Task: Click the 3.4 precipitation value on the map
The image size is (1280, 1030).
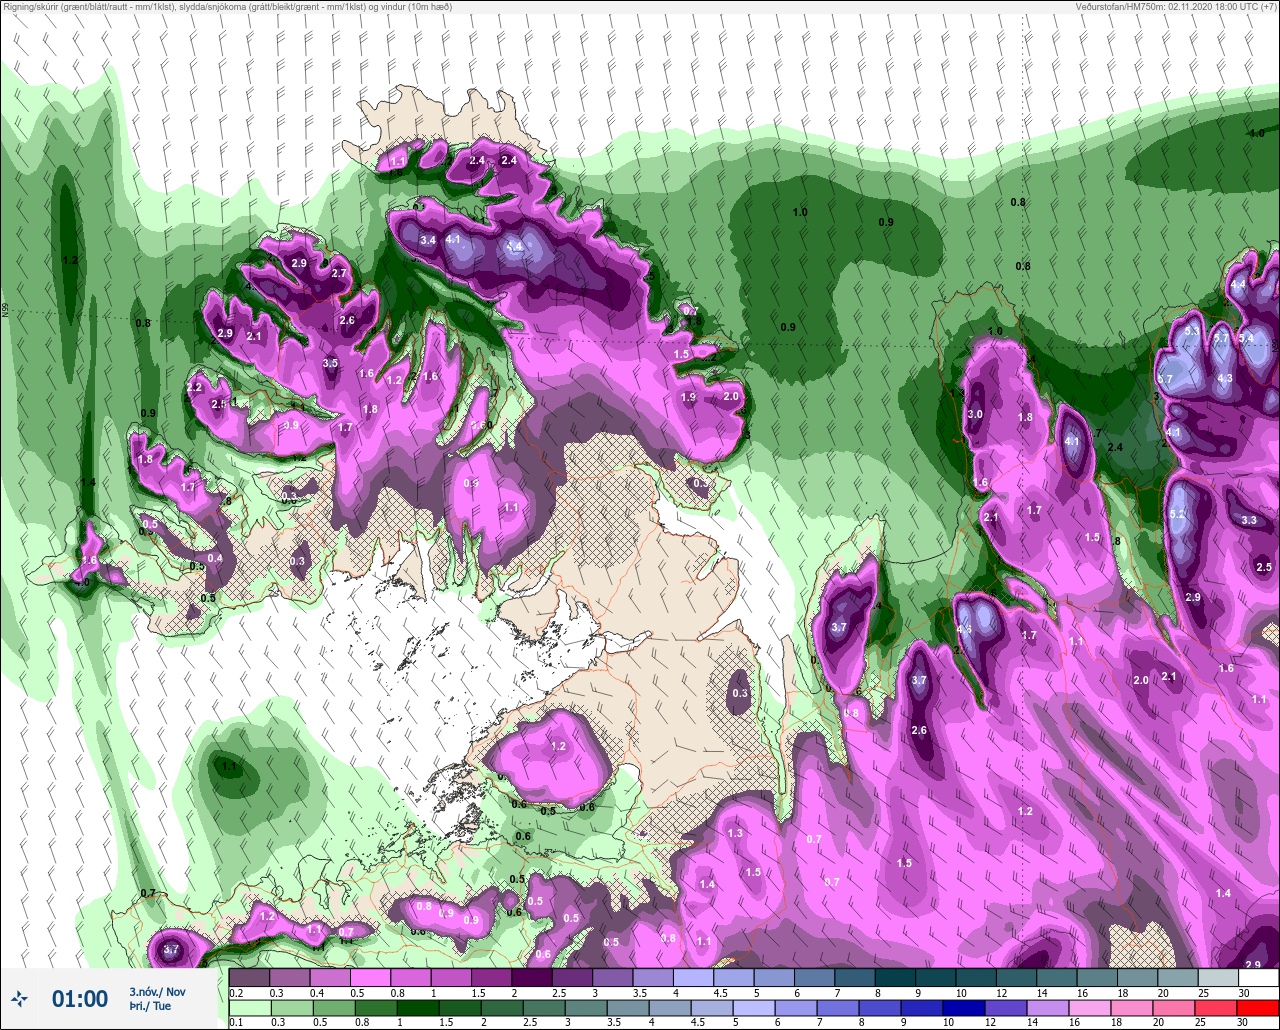Action: click(x=428, y=240)
